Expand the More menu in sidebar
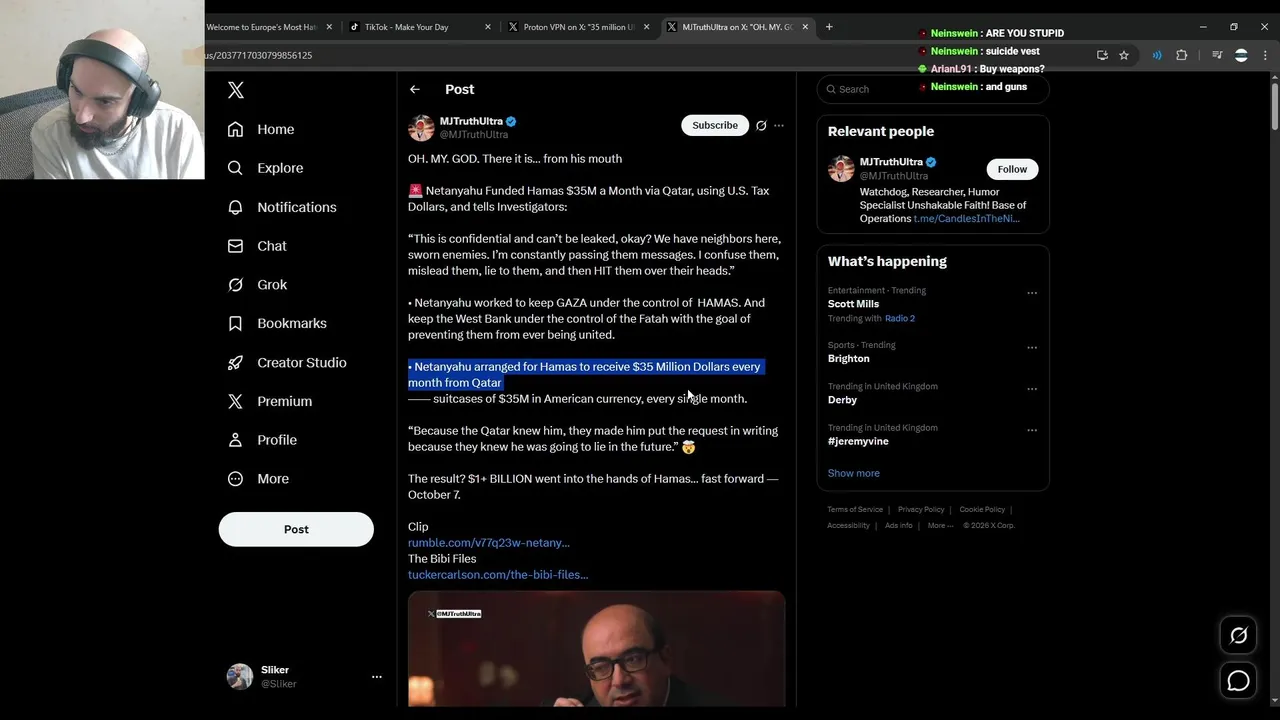Viewport: 1280px width, 720px height. coord(257,479)
